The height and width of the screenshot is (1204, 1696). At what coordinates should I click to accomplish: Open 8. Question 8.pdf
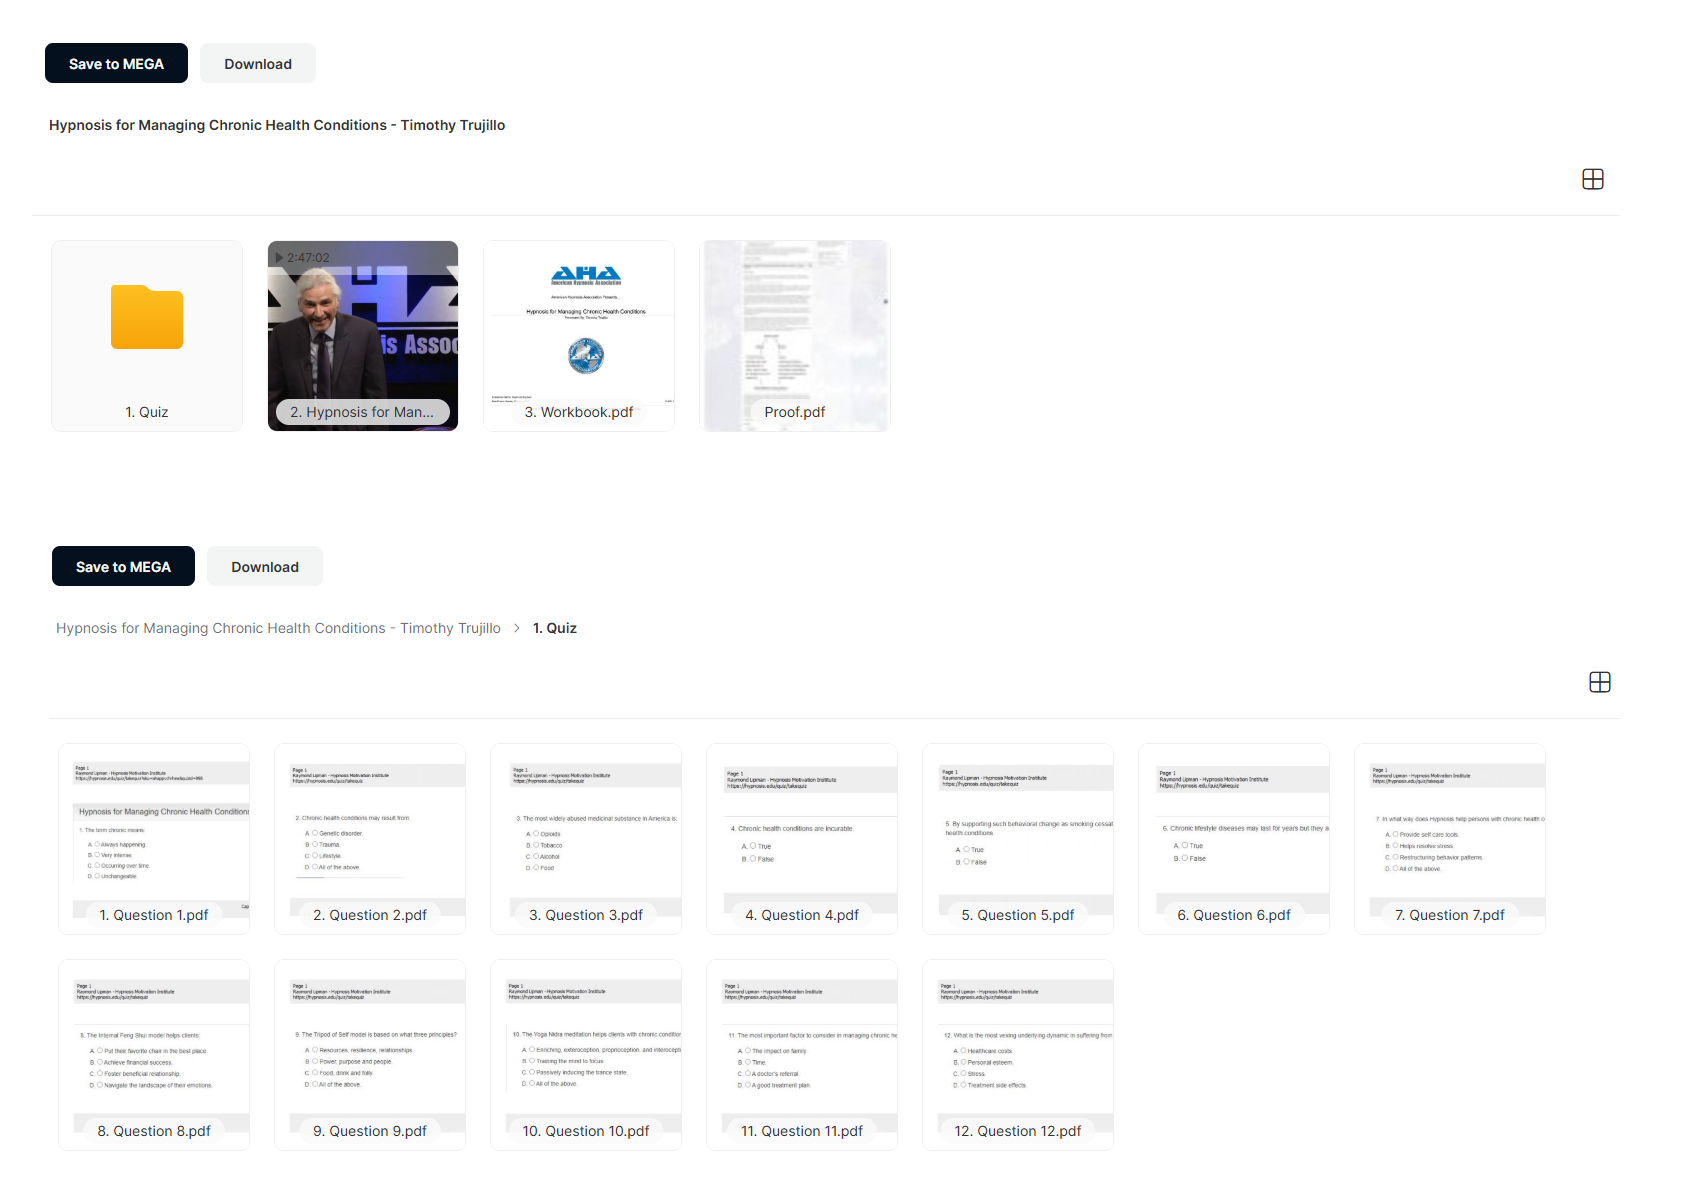pos(154,1055)
